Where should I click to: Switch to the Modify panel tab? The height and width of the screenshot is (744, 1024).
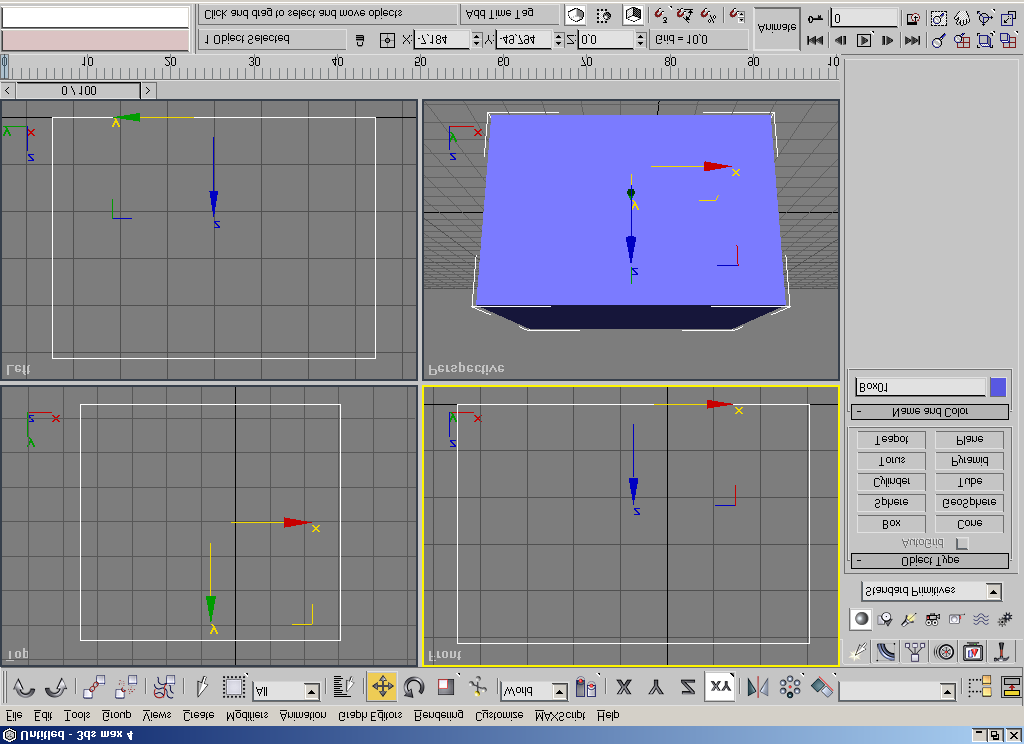[886, 651]
